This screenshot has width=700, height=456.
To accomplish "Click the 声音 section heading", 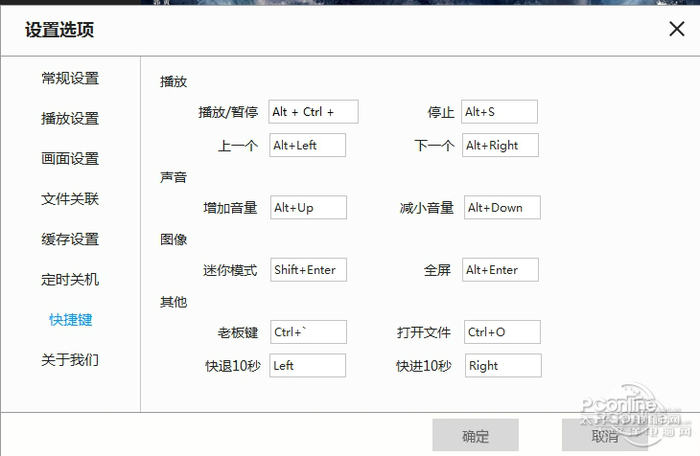I will click(174, 177).
